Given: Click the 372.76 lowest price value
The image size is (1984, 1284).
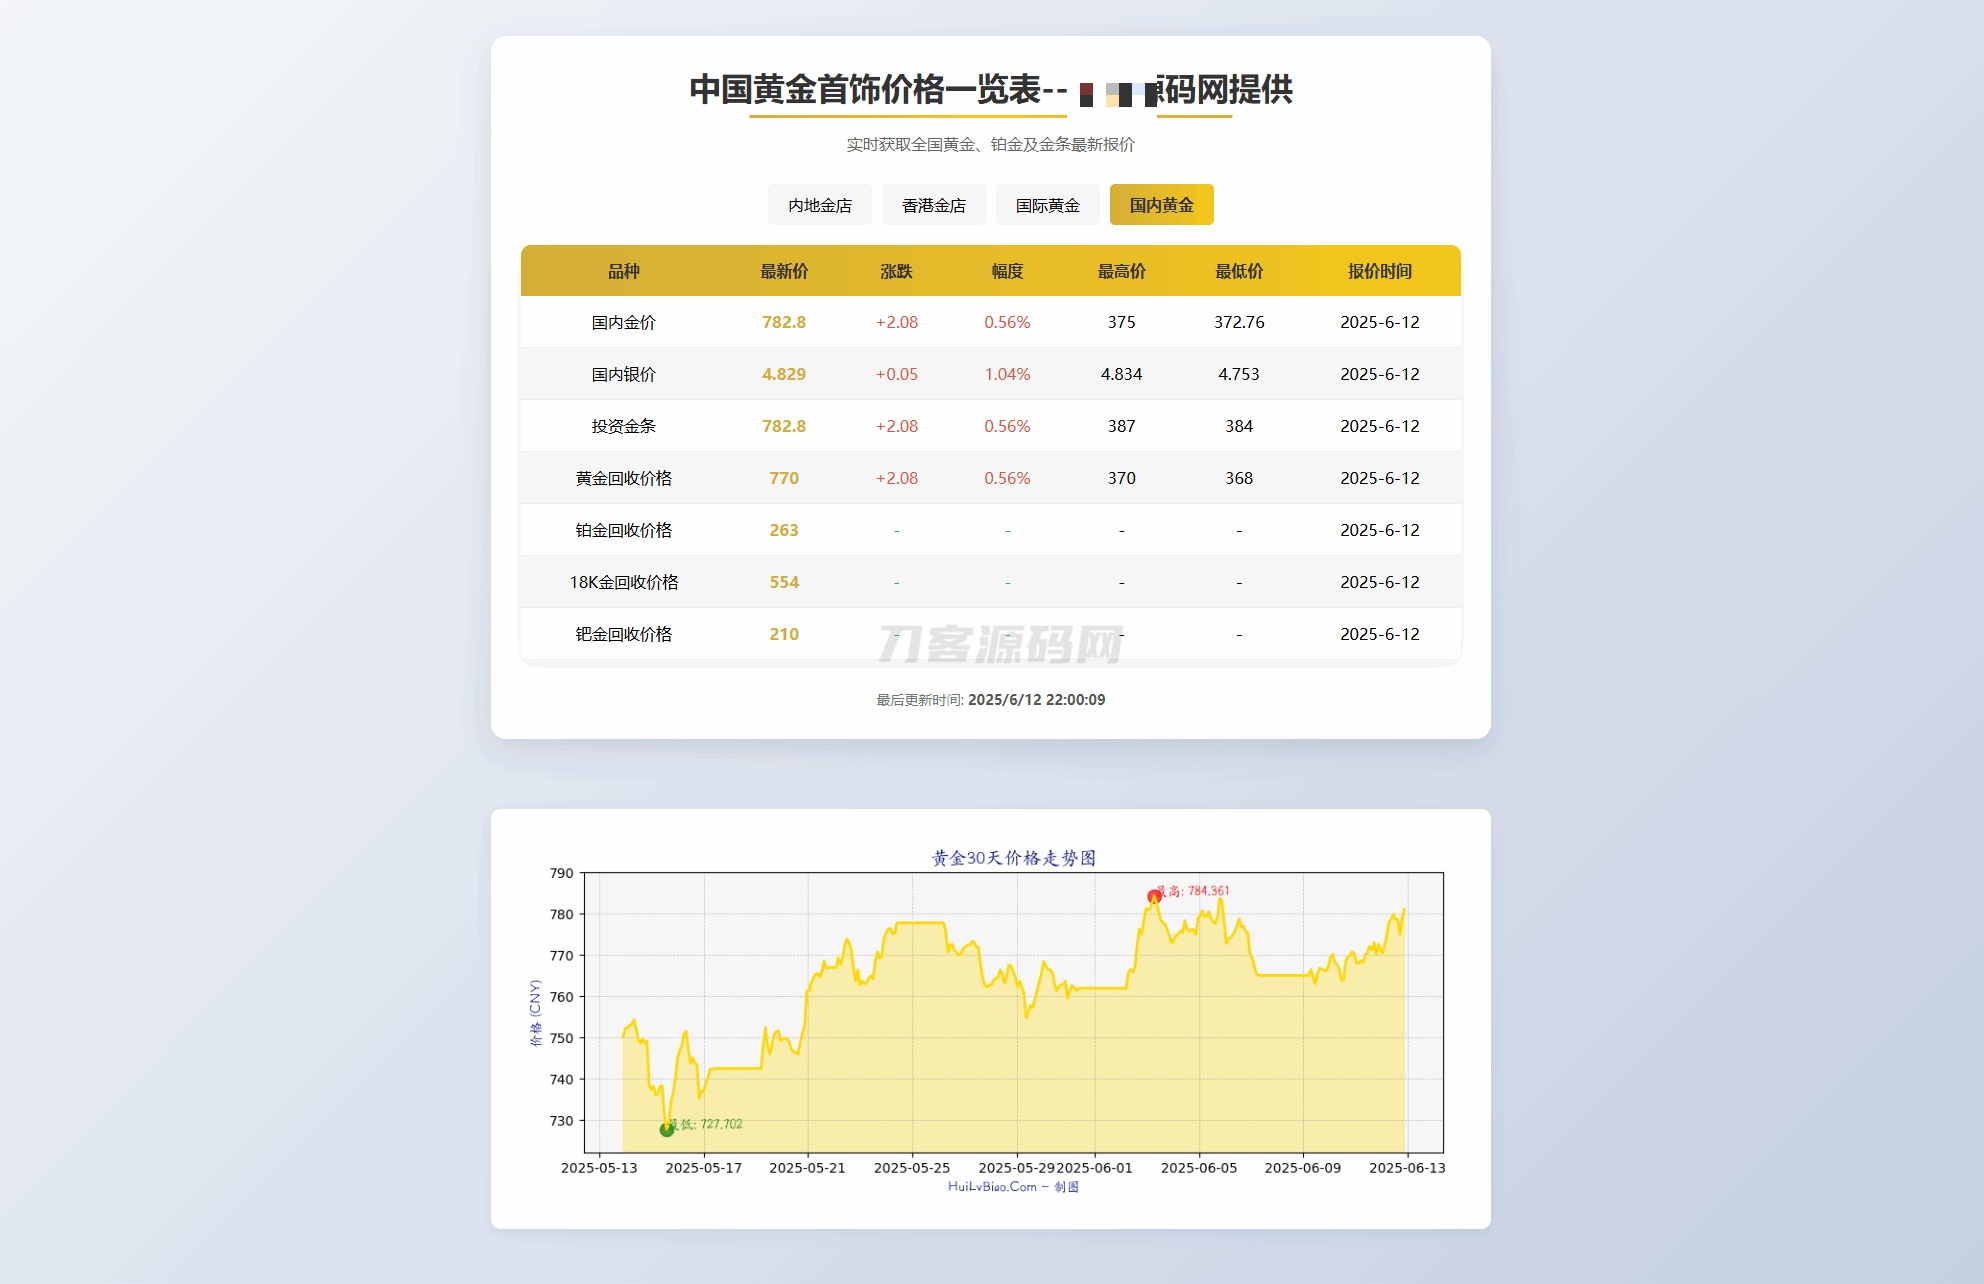Looking at the screenshot, I should pos(1239,322).
